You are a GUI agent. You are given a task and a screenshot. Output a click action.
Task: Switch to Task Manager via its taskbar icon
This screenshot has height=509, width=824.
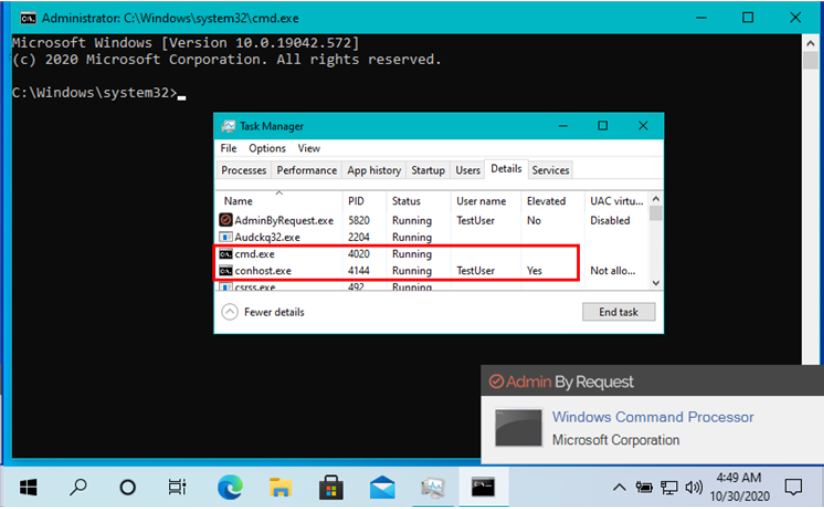432,487
